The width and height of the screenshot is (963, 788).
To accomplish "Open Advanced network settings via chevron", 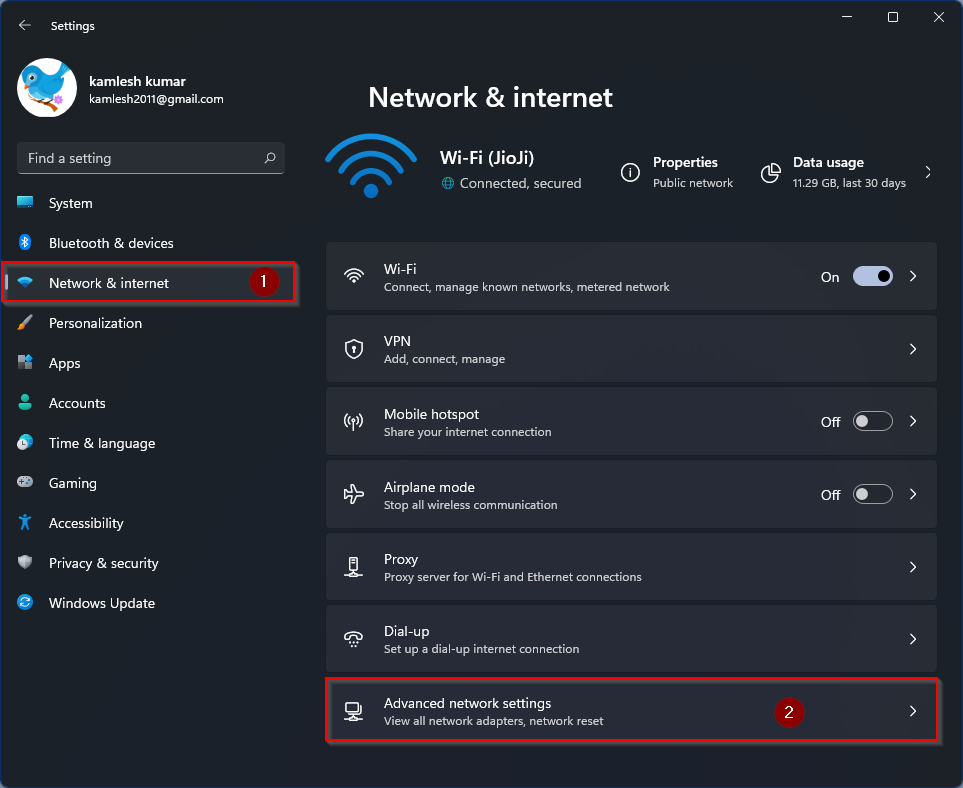I will pyautogui.click(x=912, y=711).
